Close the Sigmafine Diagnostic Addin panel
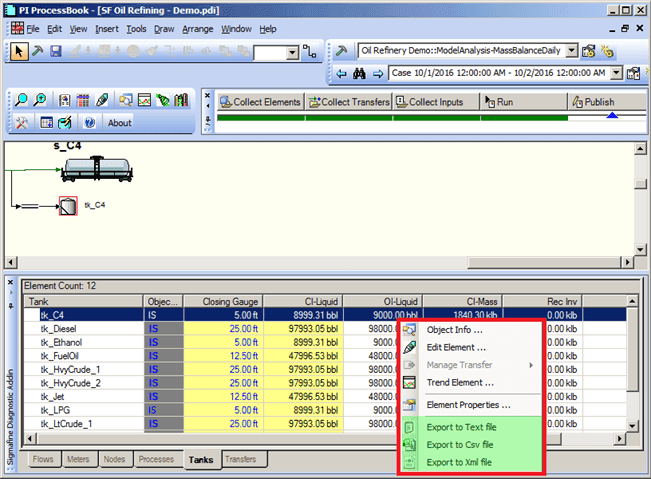 [x=10, y=283]
